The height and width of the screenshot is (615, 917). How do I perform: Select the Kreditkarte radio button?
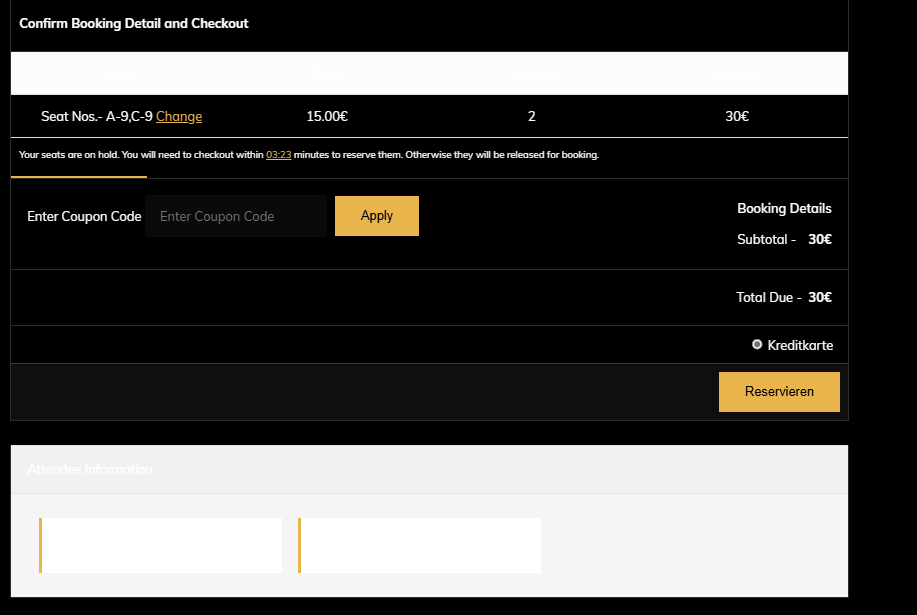pyautogui.click(x=757, y=344)
